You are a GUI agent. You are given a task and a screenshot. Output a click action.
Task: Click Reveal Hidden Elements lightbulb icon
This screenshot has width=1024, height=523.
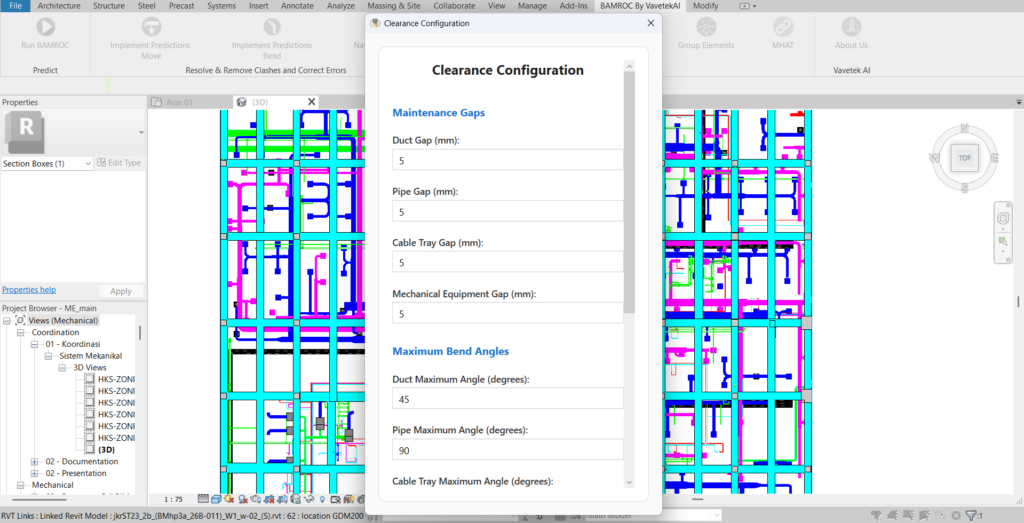(x=322, y=499)
